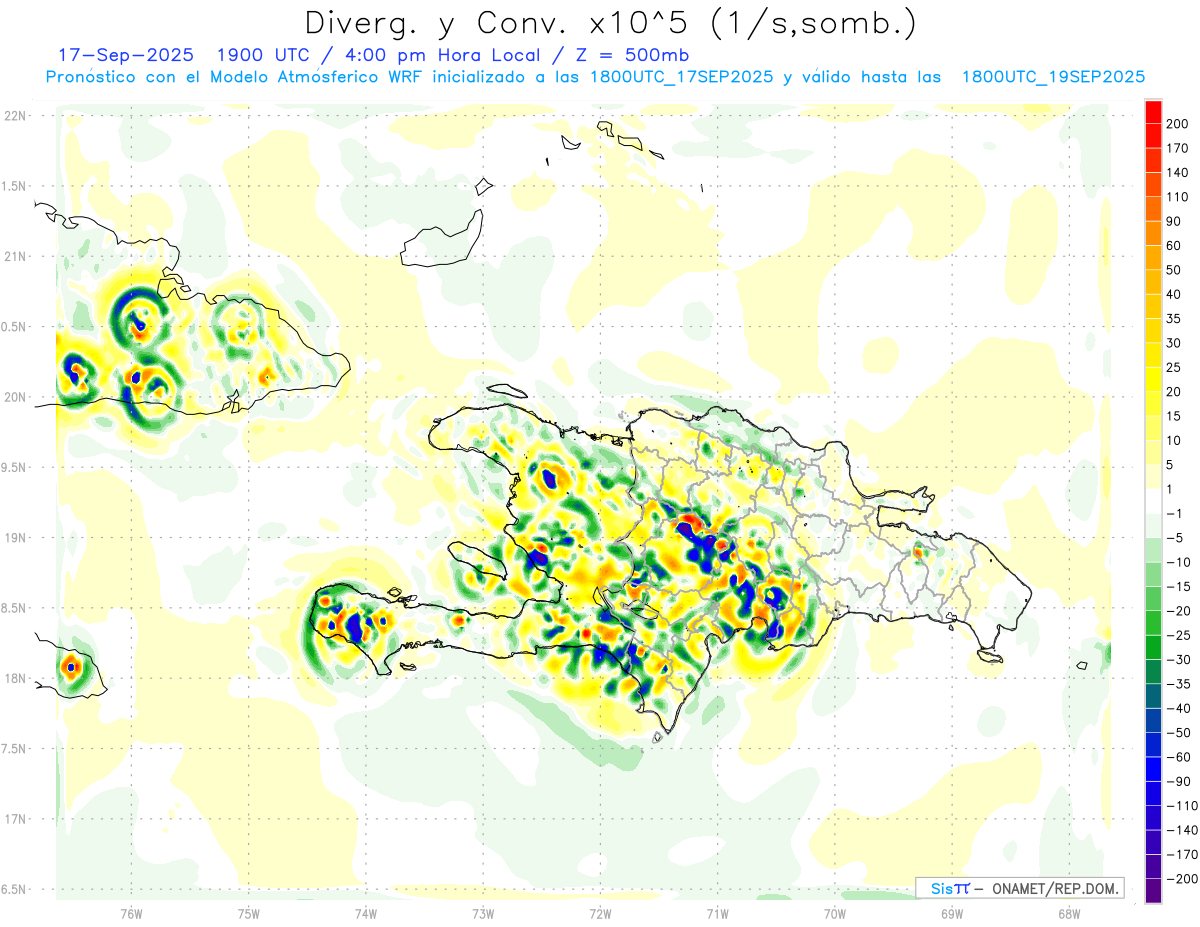1200x927 pixels.
Task: Click the legend value -30
Action: (1179, 660)
